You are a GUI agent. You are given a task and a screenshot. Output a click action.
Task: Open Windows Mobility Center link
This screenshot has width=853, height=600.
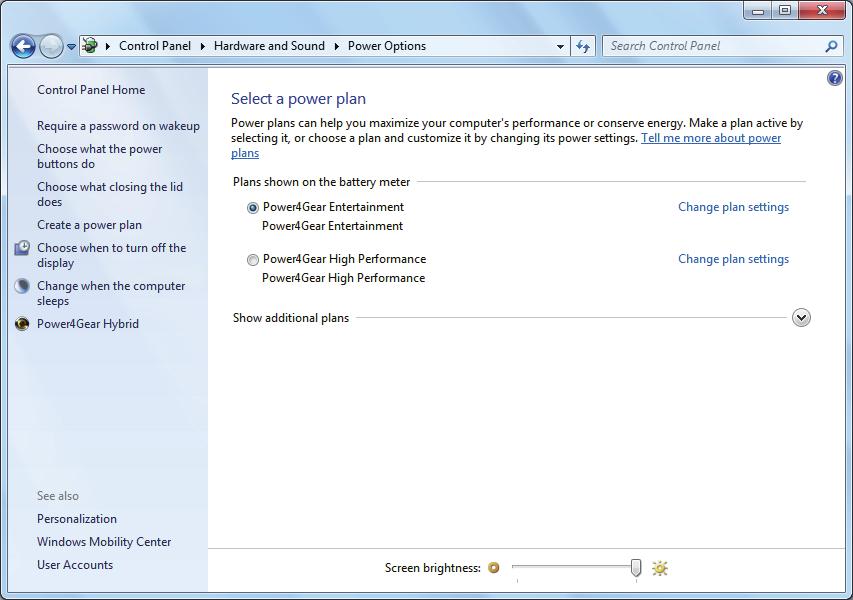[104, 542]
